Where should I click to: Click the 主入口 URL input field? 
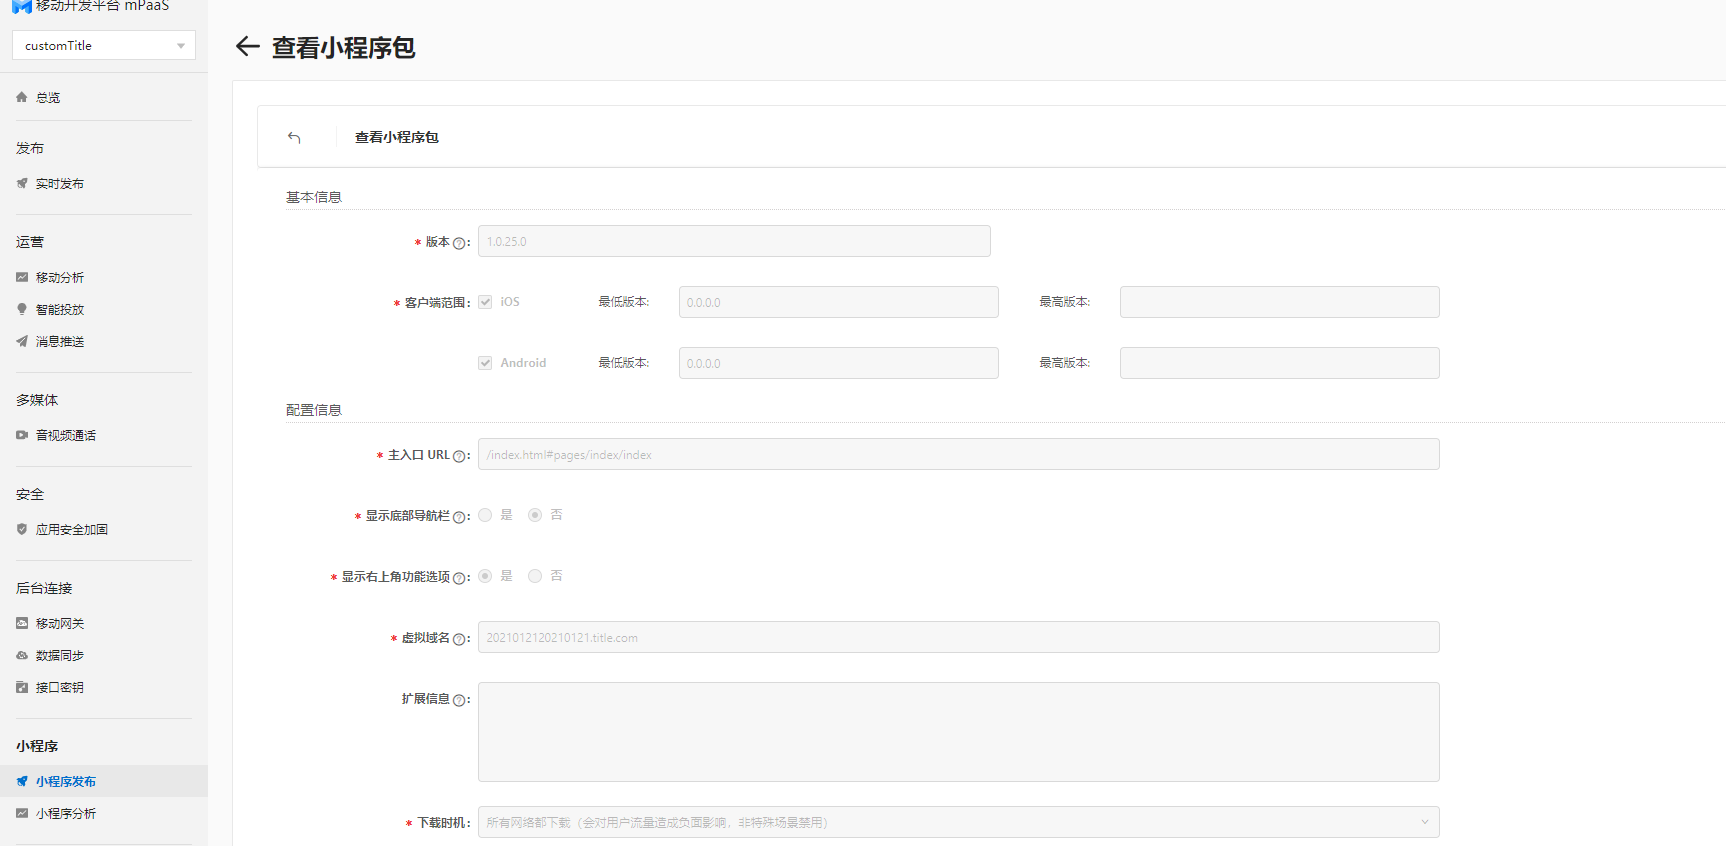(x=959, y=454)
